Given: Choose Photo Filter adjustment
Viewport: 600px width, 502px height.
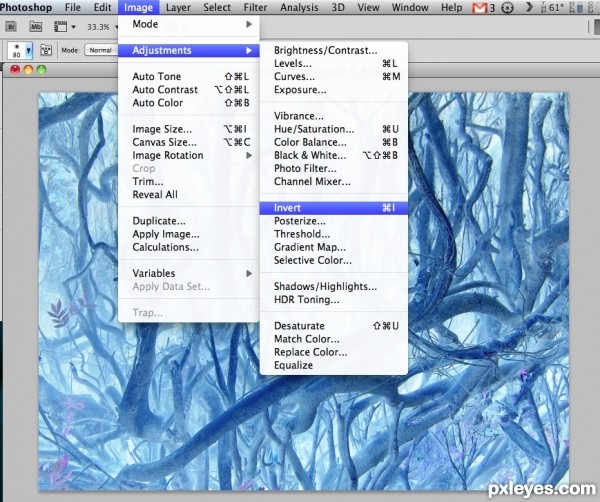Looking at the screenshot, I should coord(334,168).
